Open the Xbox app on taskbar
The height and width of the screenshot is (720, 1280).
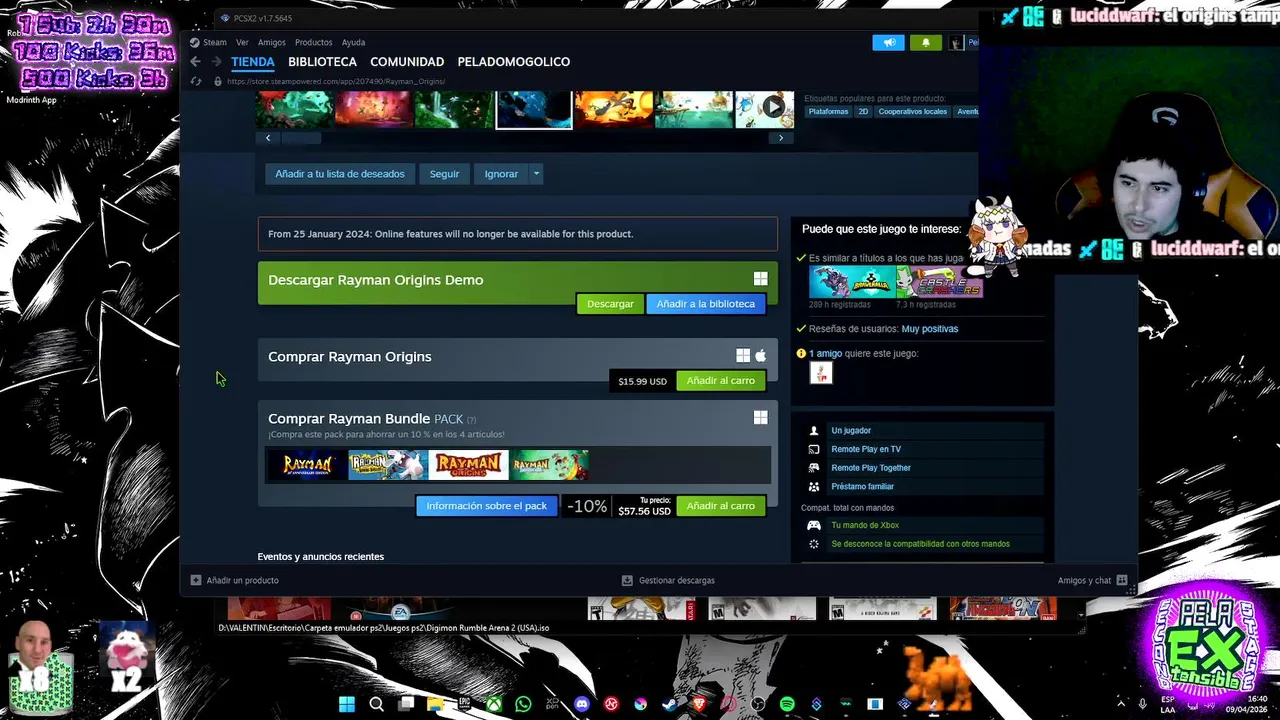pyautogui.click(x=494, y=704)
